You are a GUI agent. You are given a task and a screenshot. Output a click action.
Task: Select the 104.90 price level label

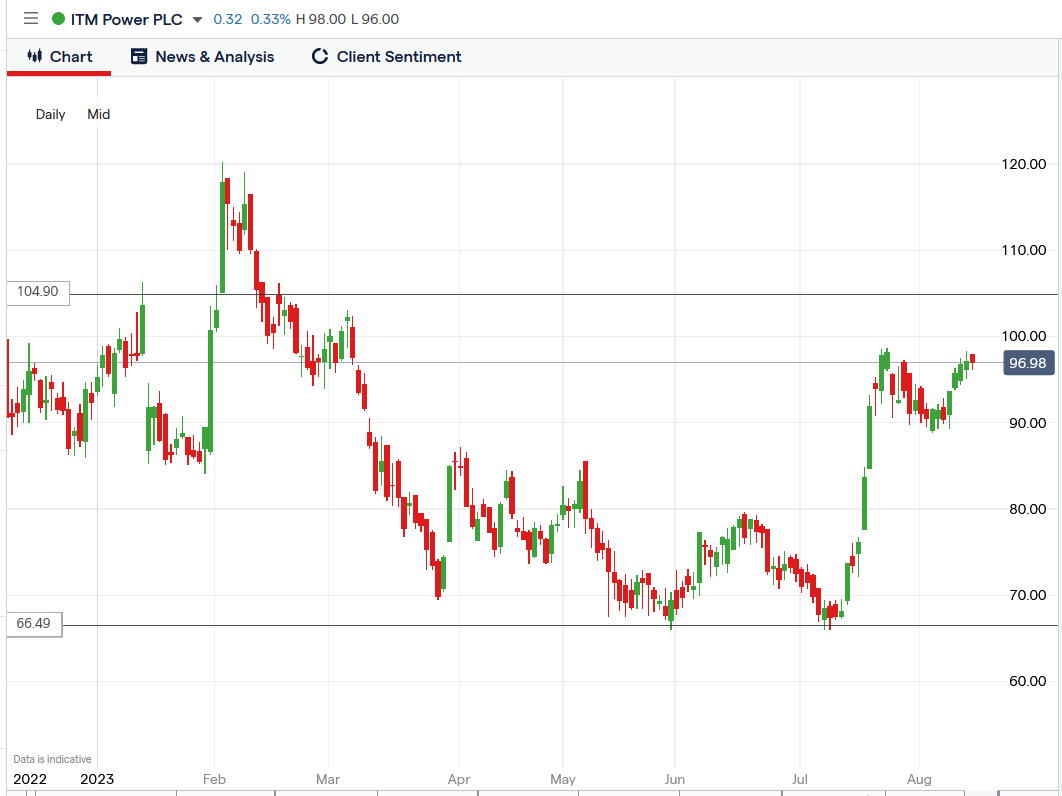38,292
